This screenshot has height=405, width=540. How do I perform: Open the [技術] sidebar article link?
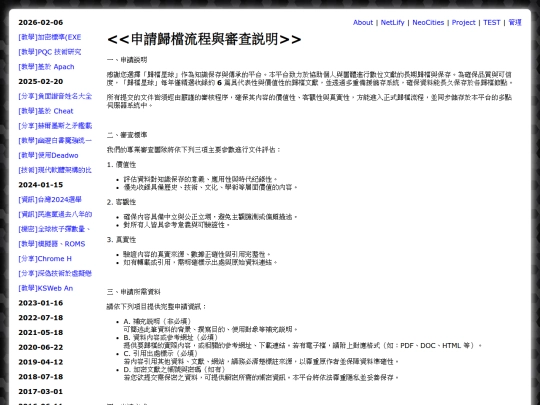click(x=55, y=170)
